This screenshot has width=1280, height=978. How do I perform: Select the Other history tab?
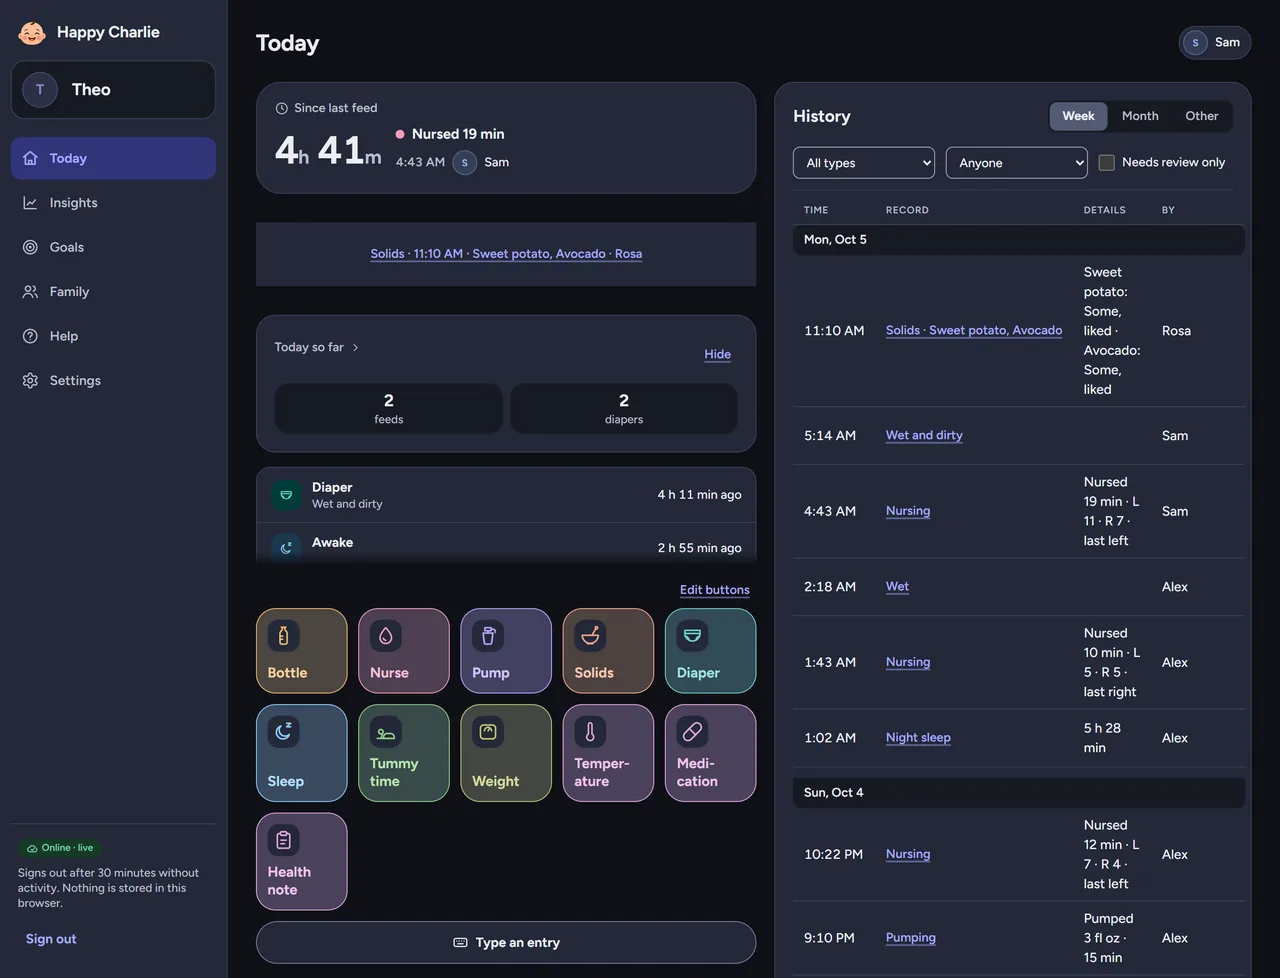[x=1202, y=116]
